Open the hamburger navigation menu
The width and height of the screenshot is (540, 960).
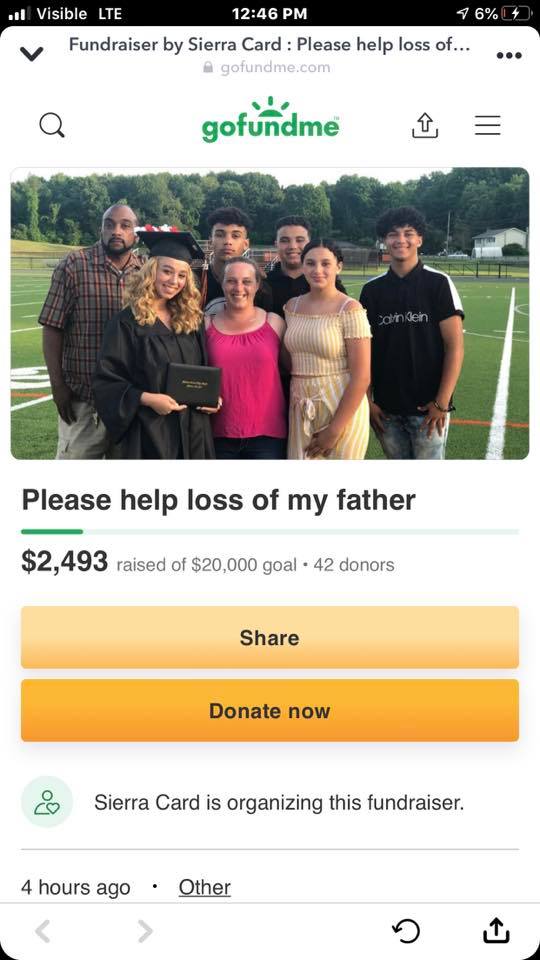488,126
